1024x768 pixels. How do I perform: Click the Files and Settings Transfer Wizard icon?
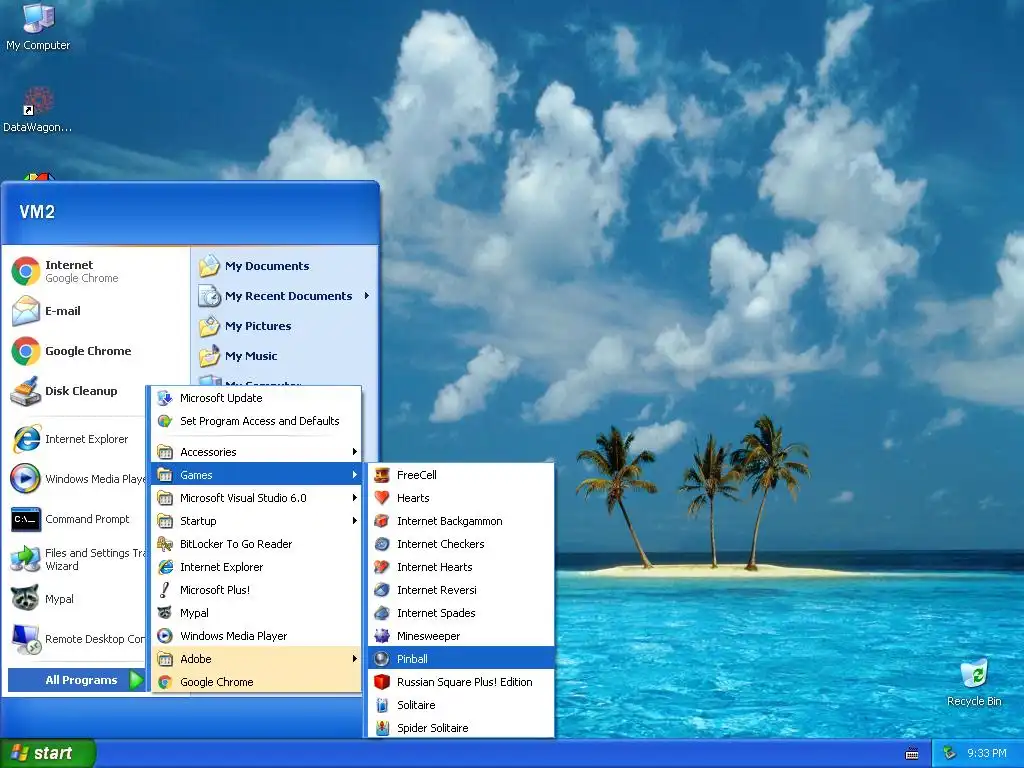[25, 559]
